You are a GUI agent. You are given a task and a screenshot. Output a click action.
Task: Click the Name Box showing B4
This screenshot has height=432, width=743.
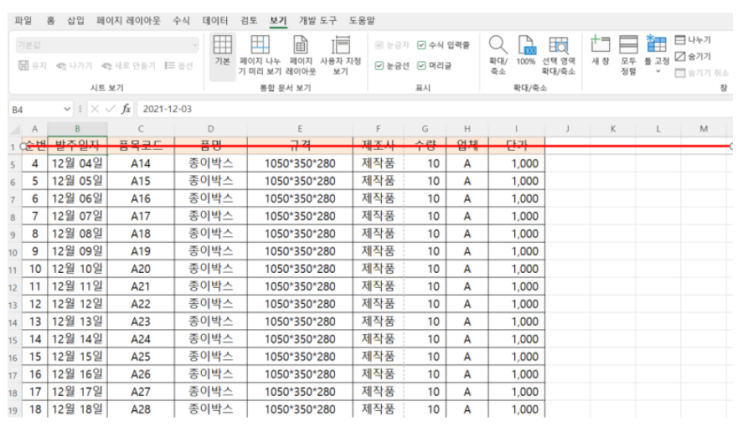click(x=36, y=109)
